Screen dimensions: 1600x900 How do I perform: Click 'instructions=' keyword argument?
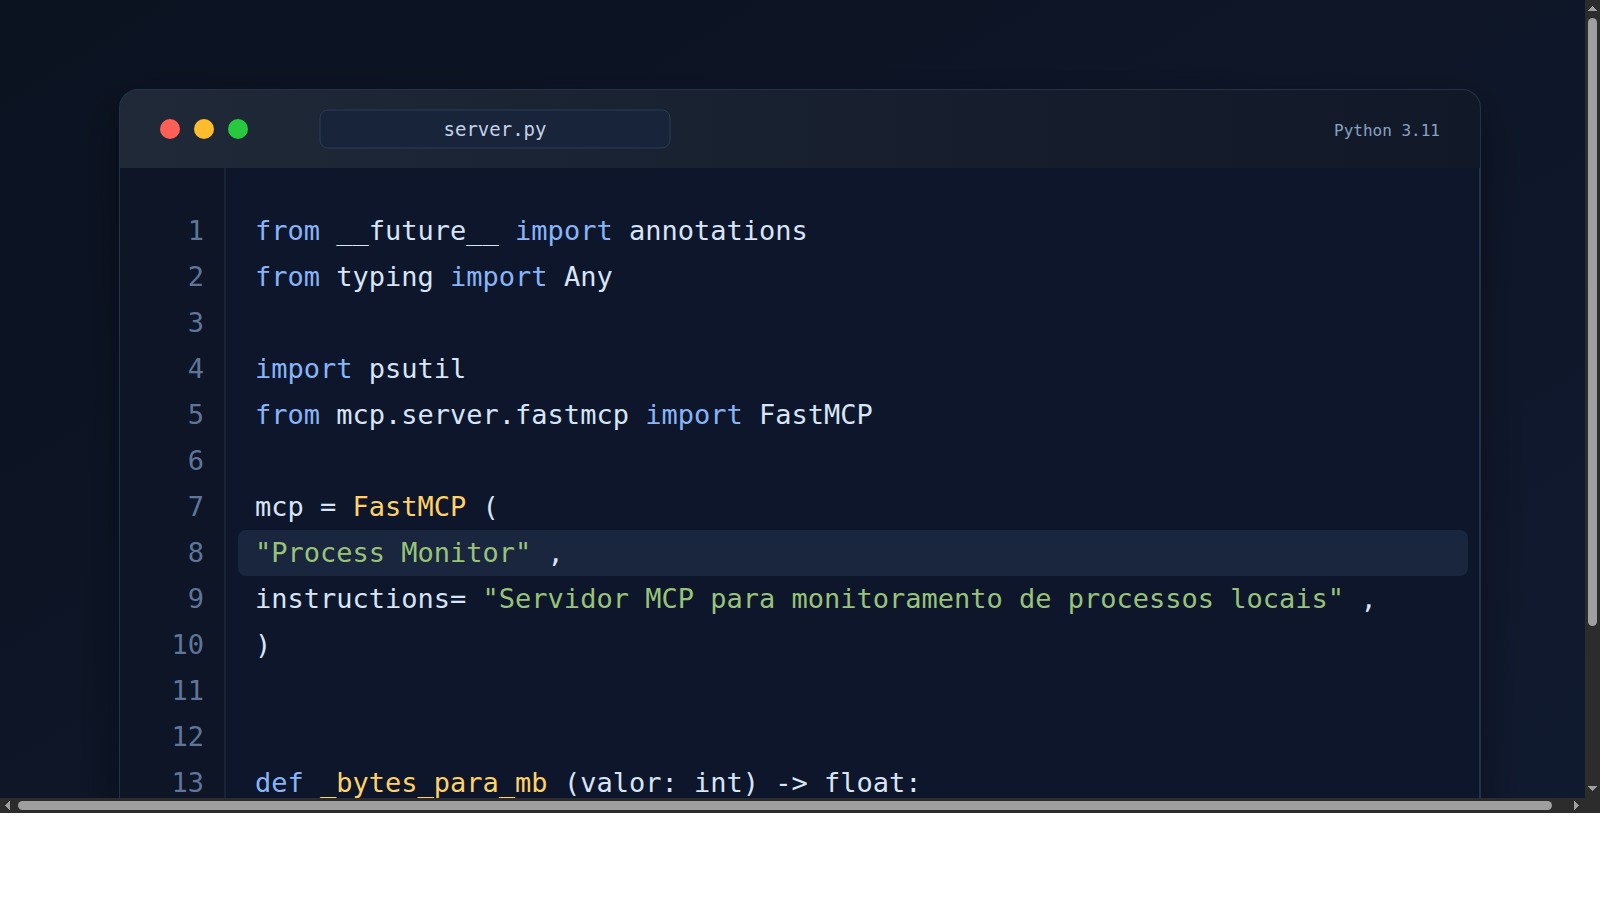tap(361, 599)
